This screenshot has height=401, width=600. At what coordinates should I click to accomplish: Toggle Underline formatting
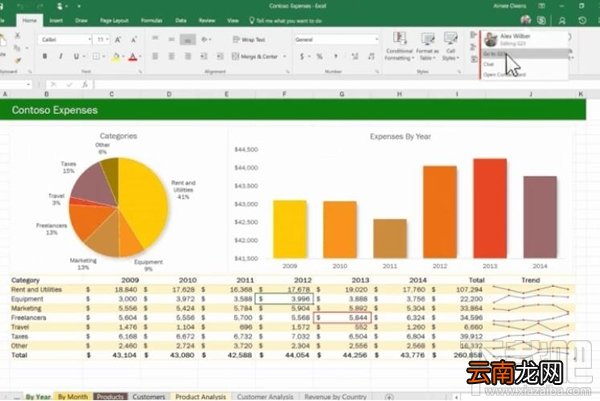click(x=76, y=57)
